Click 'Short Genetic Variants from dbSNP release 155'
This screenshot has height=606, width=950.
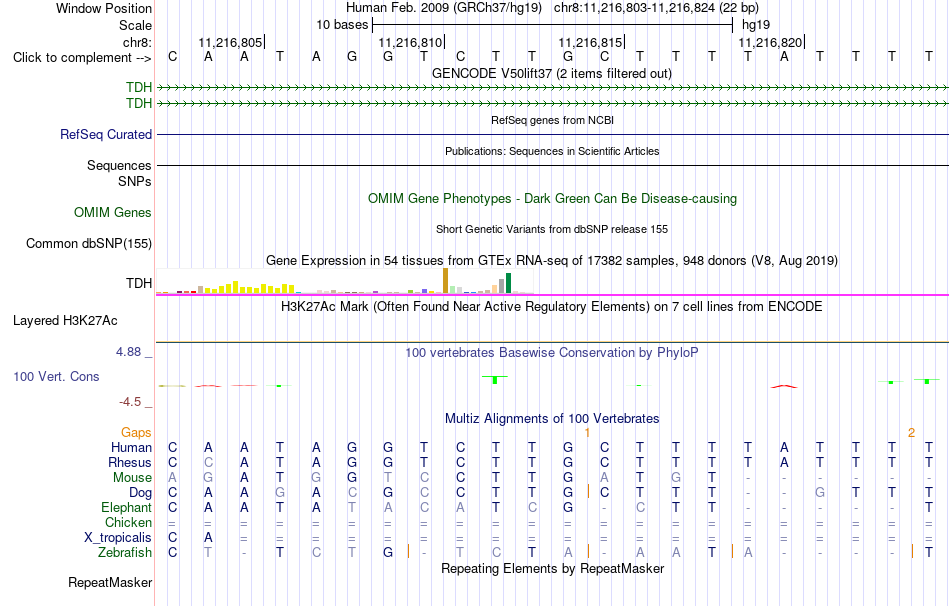552,230
